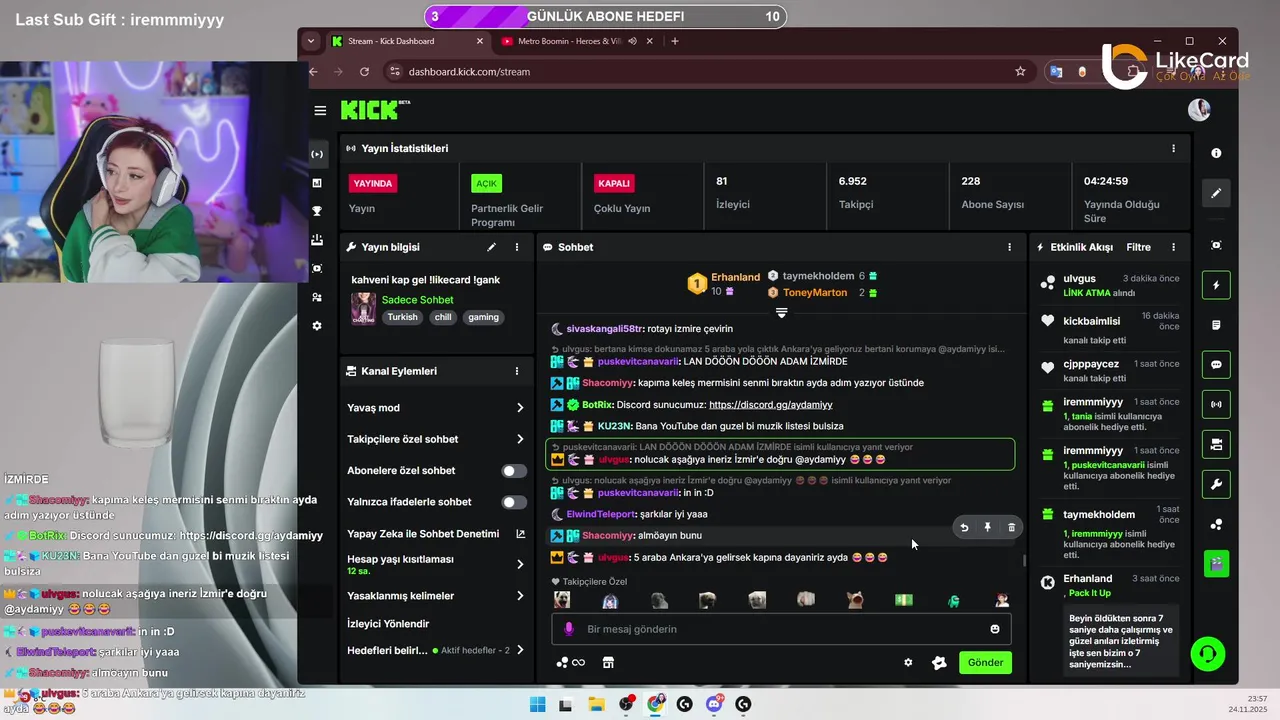Open the shop icon below chat input
Image resolution: width=1280 pixels, height=720 pixels.
[607, 662]
